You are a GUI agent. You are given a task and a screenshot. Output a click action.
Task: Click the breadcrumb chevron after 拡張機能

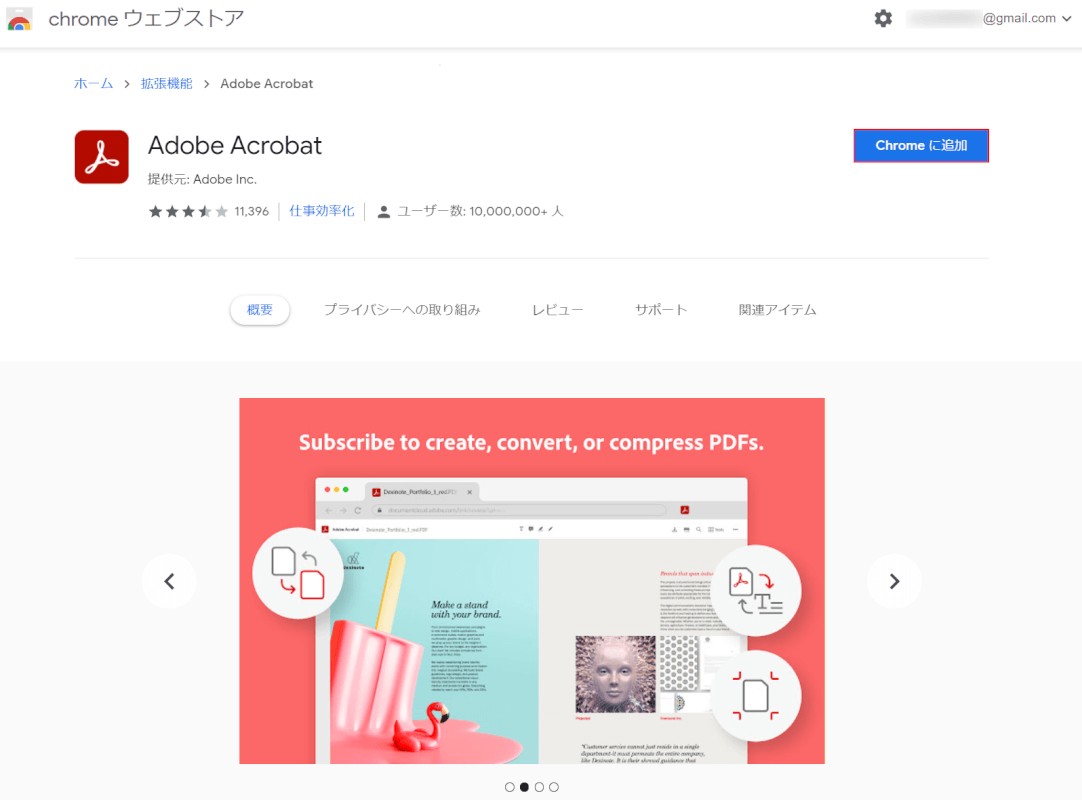(x=206, y=84)
